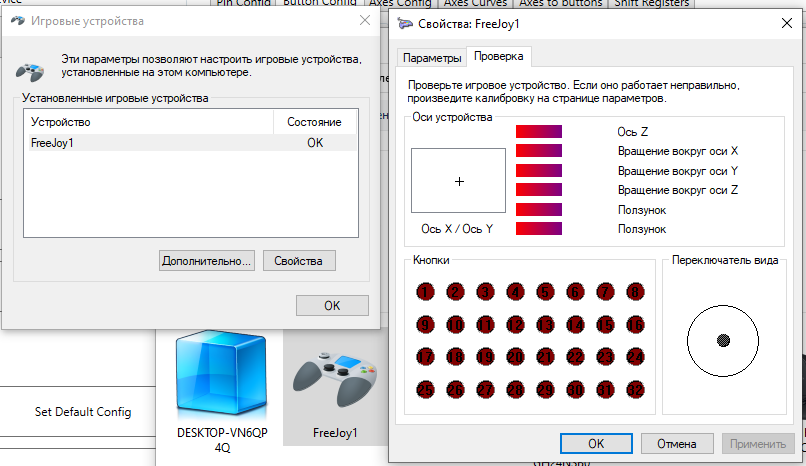The width and height of the screenshot is (806, 466).
Task: Click the joystick icon in Свойства: FreeJoy1 title bar
Action: [405, 24]
